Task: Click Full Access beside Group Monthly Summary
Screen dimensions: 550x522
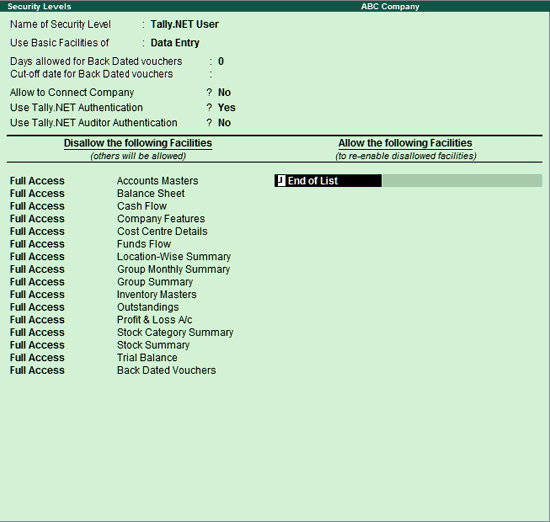Action: tap(37, 269)
